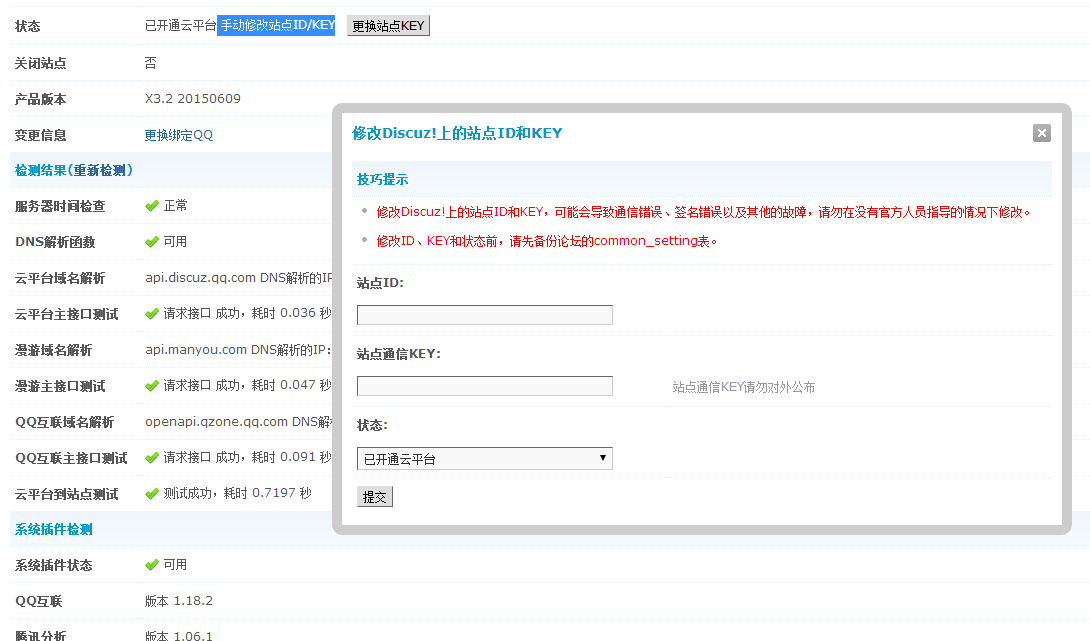Click green checkmark beside 漫游主接口测试
This screenshot has width=1090, height=641.
pos(152,386)
